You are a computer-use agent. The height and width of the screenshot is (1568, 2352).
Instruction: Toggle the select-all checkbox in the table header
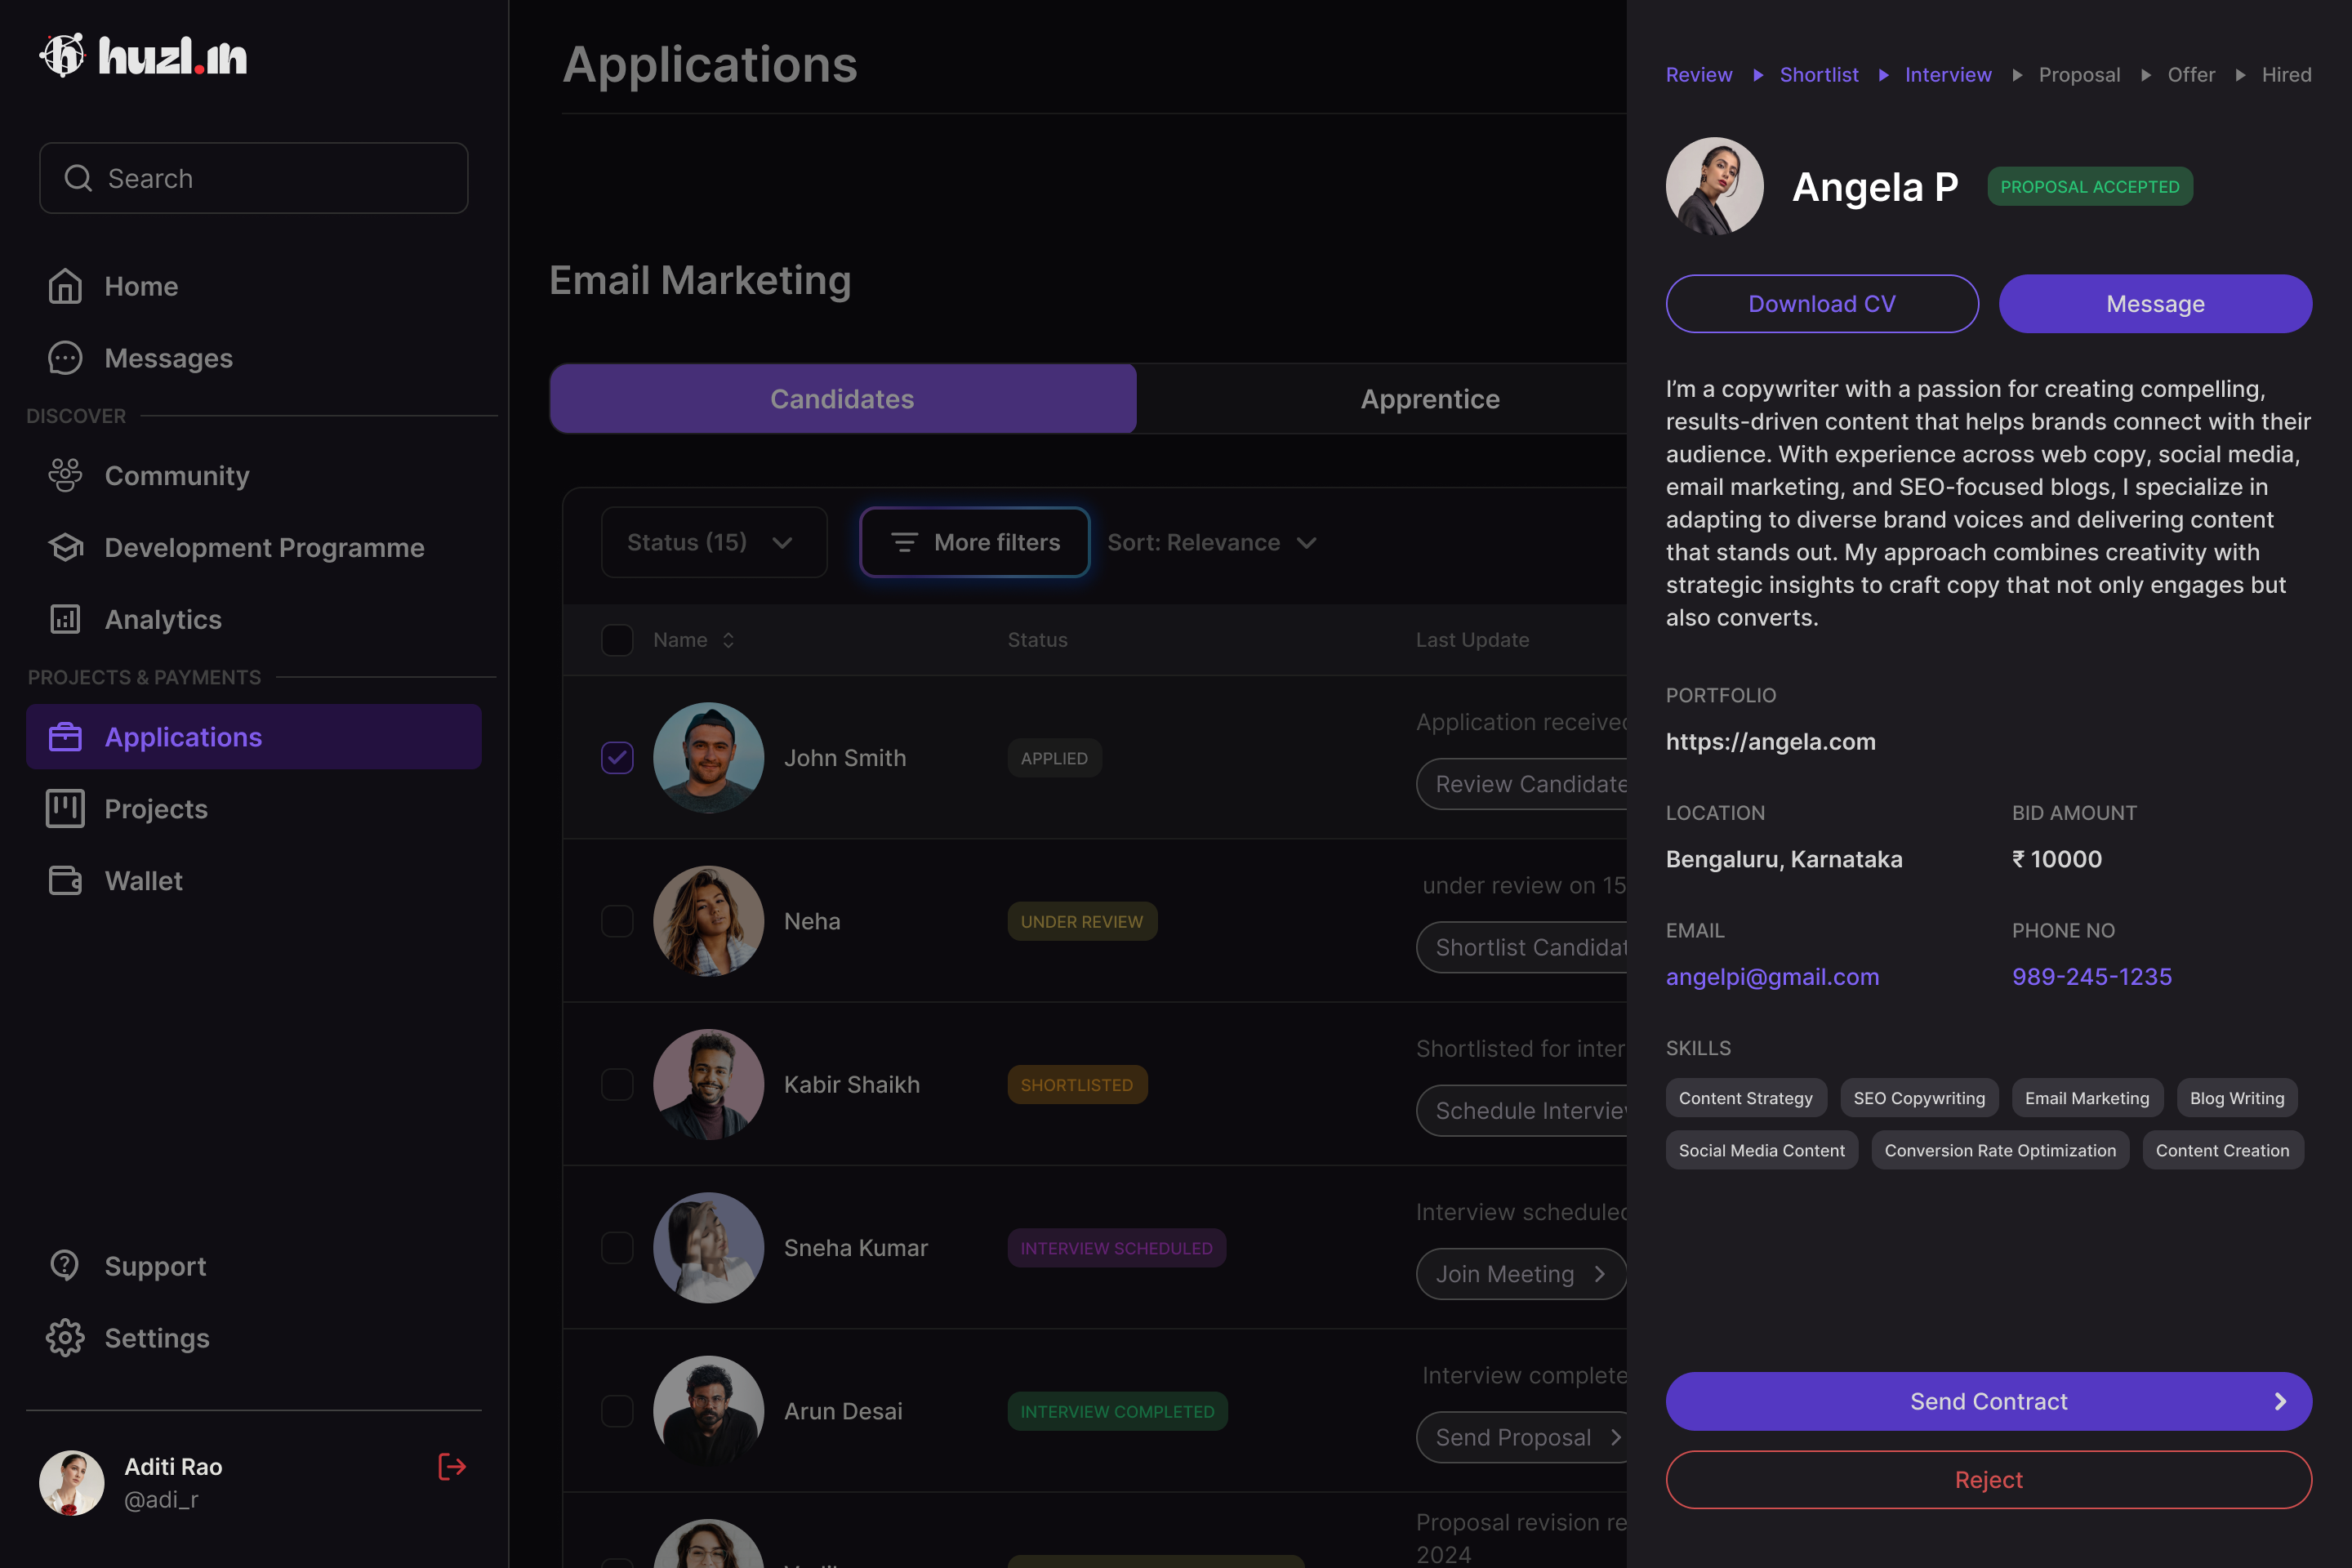point(617,640)
